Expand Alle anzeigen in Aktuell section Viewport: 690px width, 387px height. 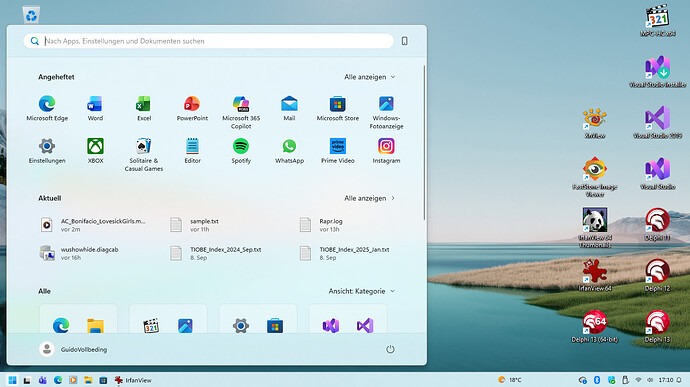(370, 198)
